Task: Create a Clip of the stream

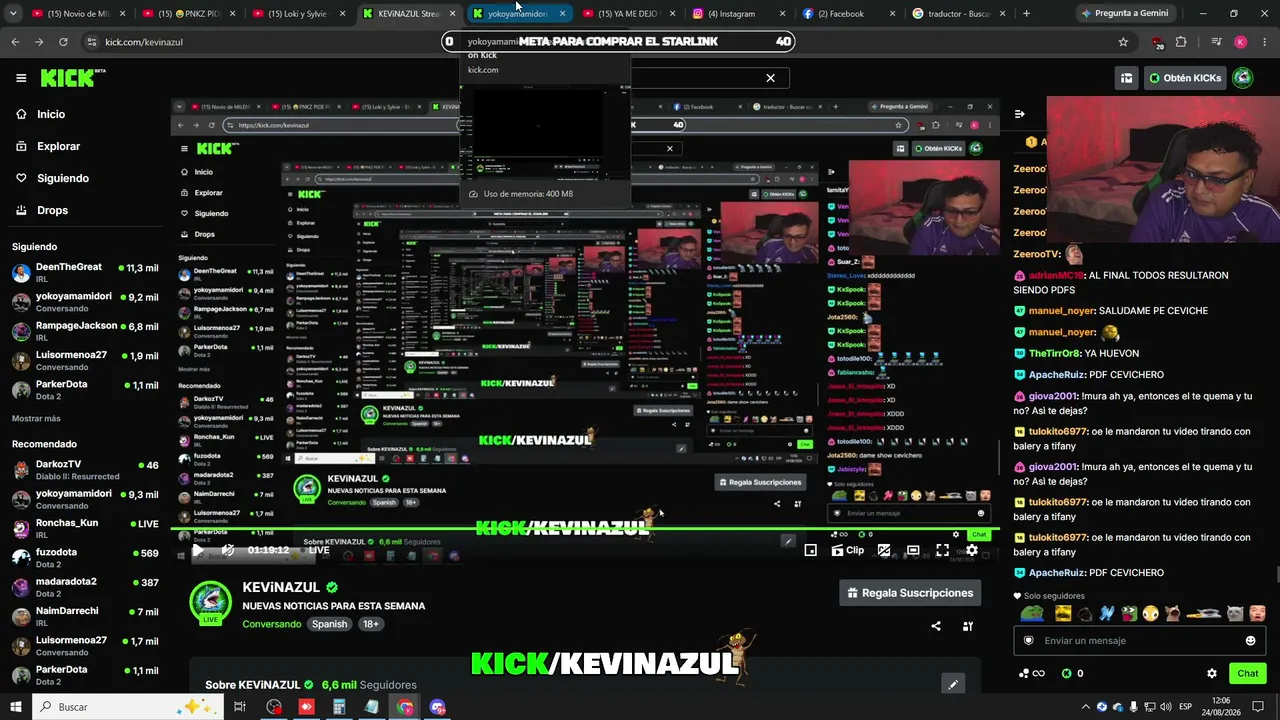Action: [848, 550]
